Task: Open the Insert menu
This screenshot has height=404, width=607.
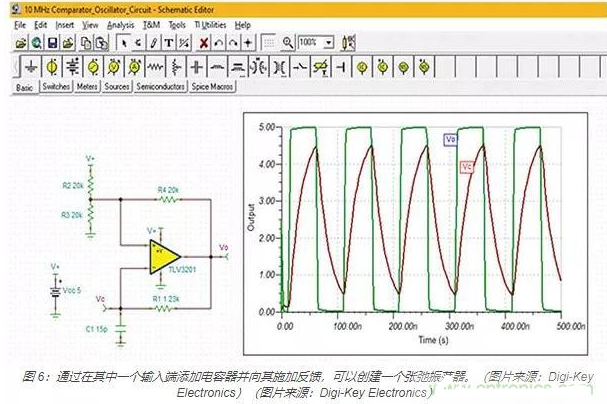Action: click(x=64, y=25)
